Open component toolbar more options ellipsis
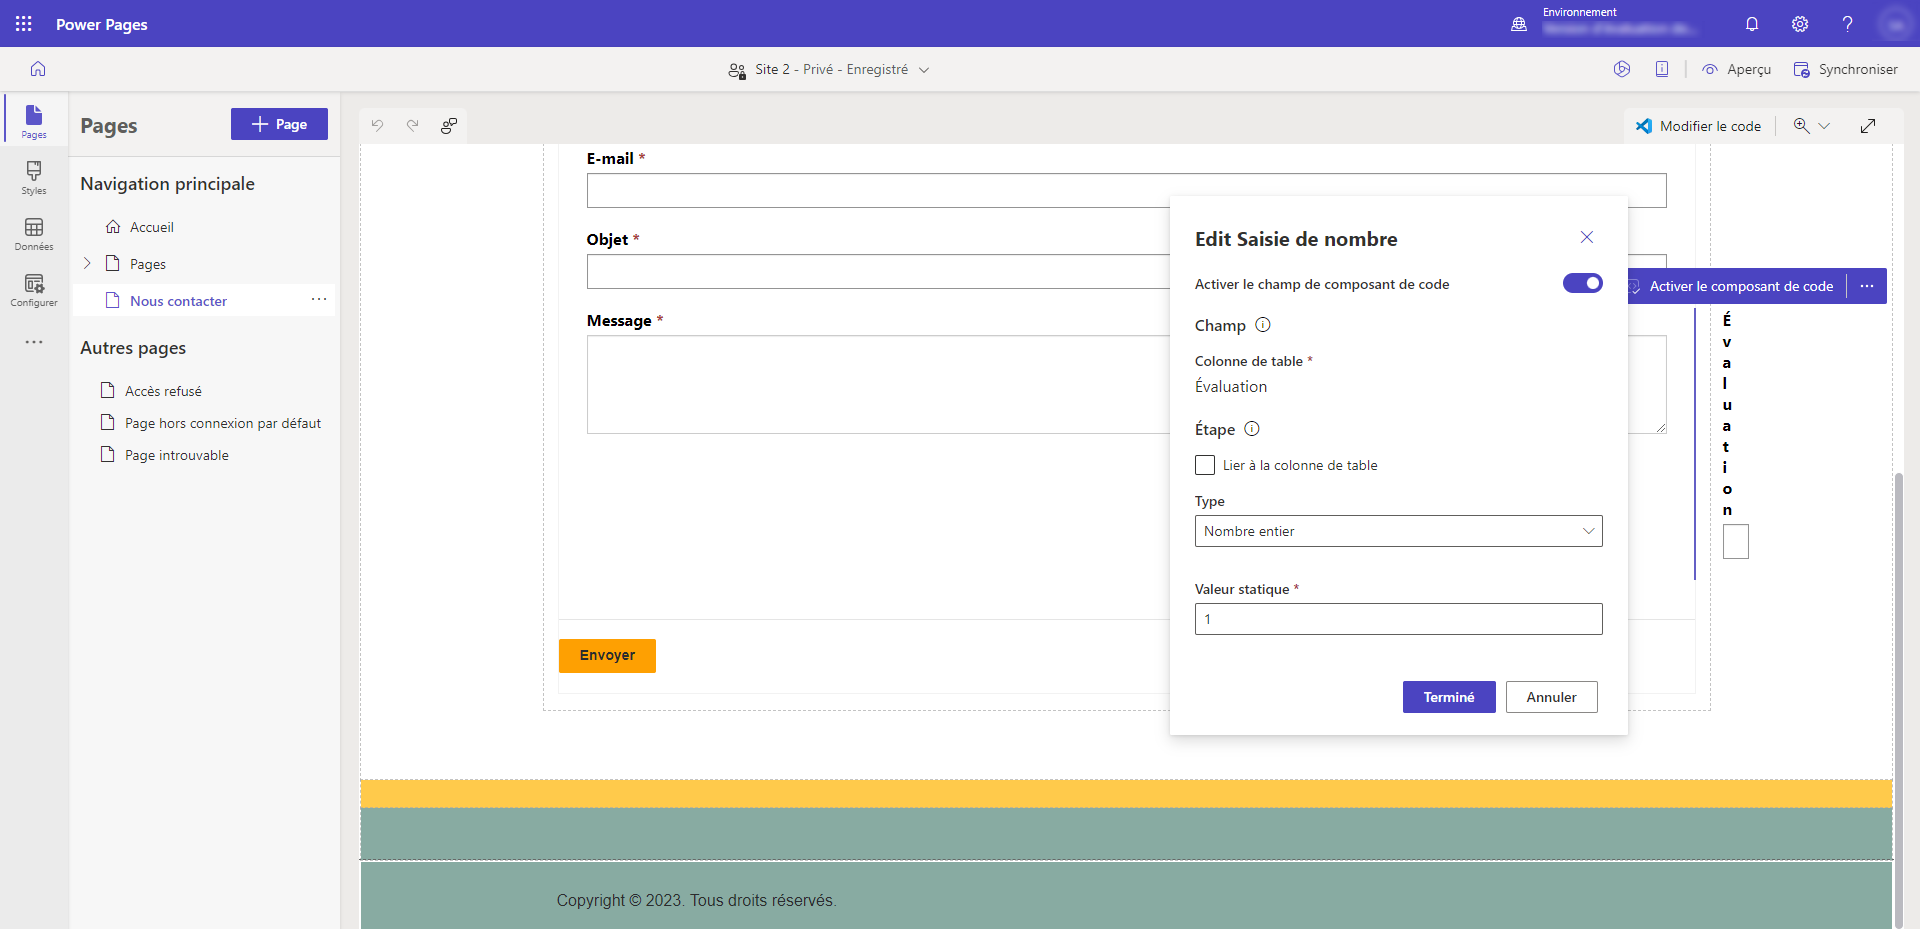This screenshot has height=929, width=1920. click(x=1867, y=286)
